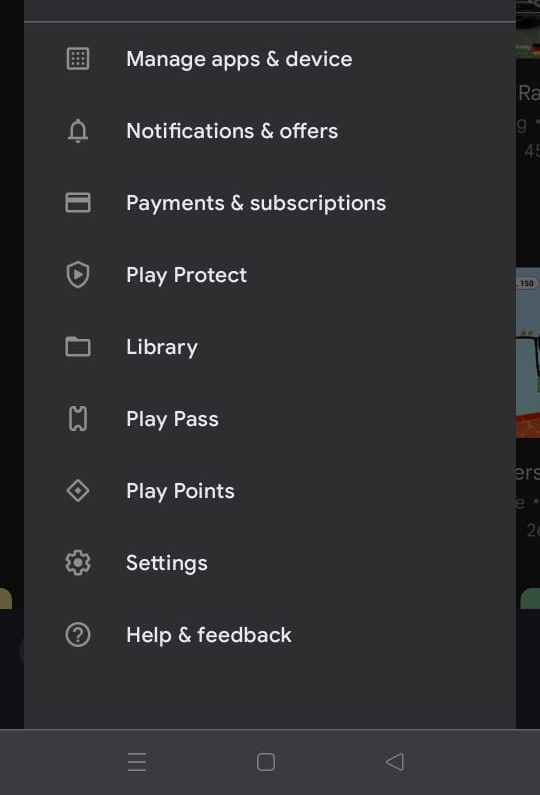Choose Play Pass from the menu
Image resolution: width=540 pixels, height=795 pixels.
click(172, 419)
